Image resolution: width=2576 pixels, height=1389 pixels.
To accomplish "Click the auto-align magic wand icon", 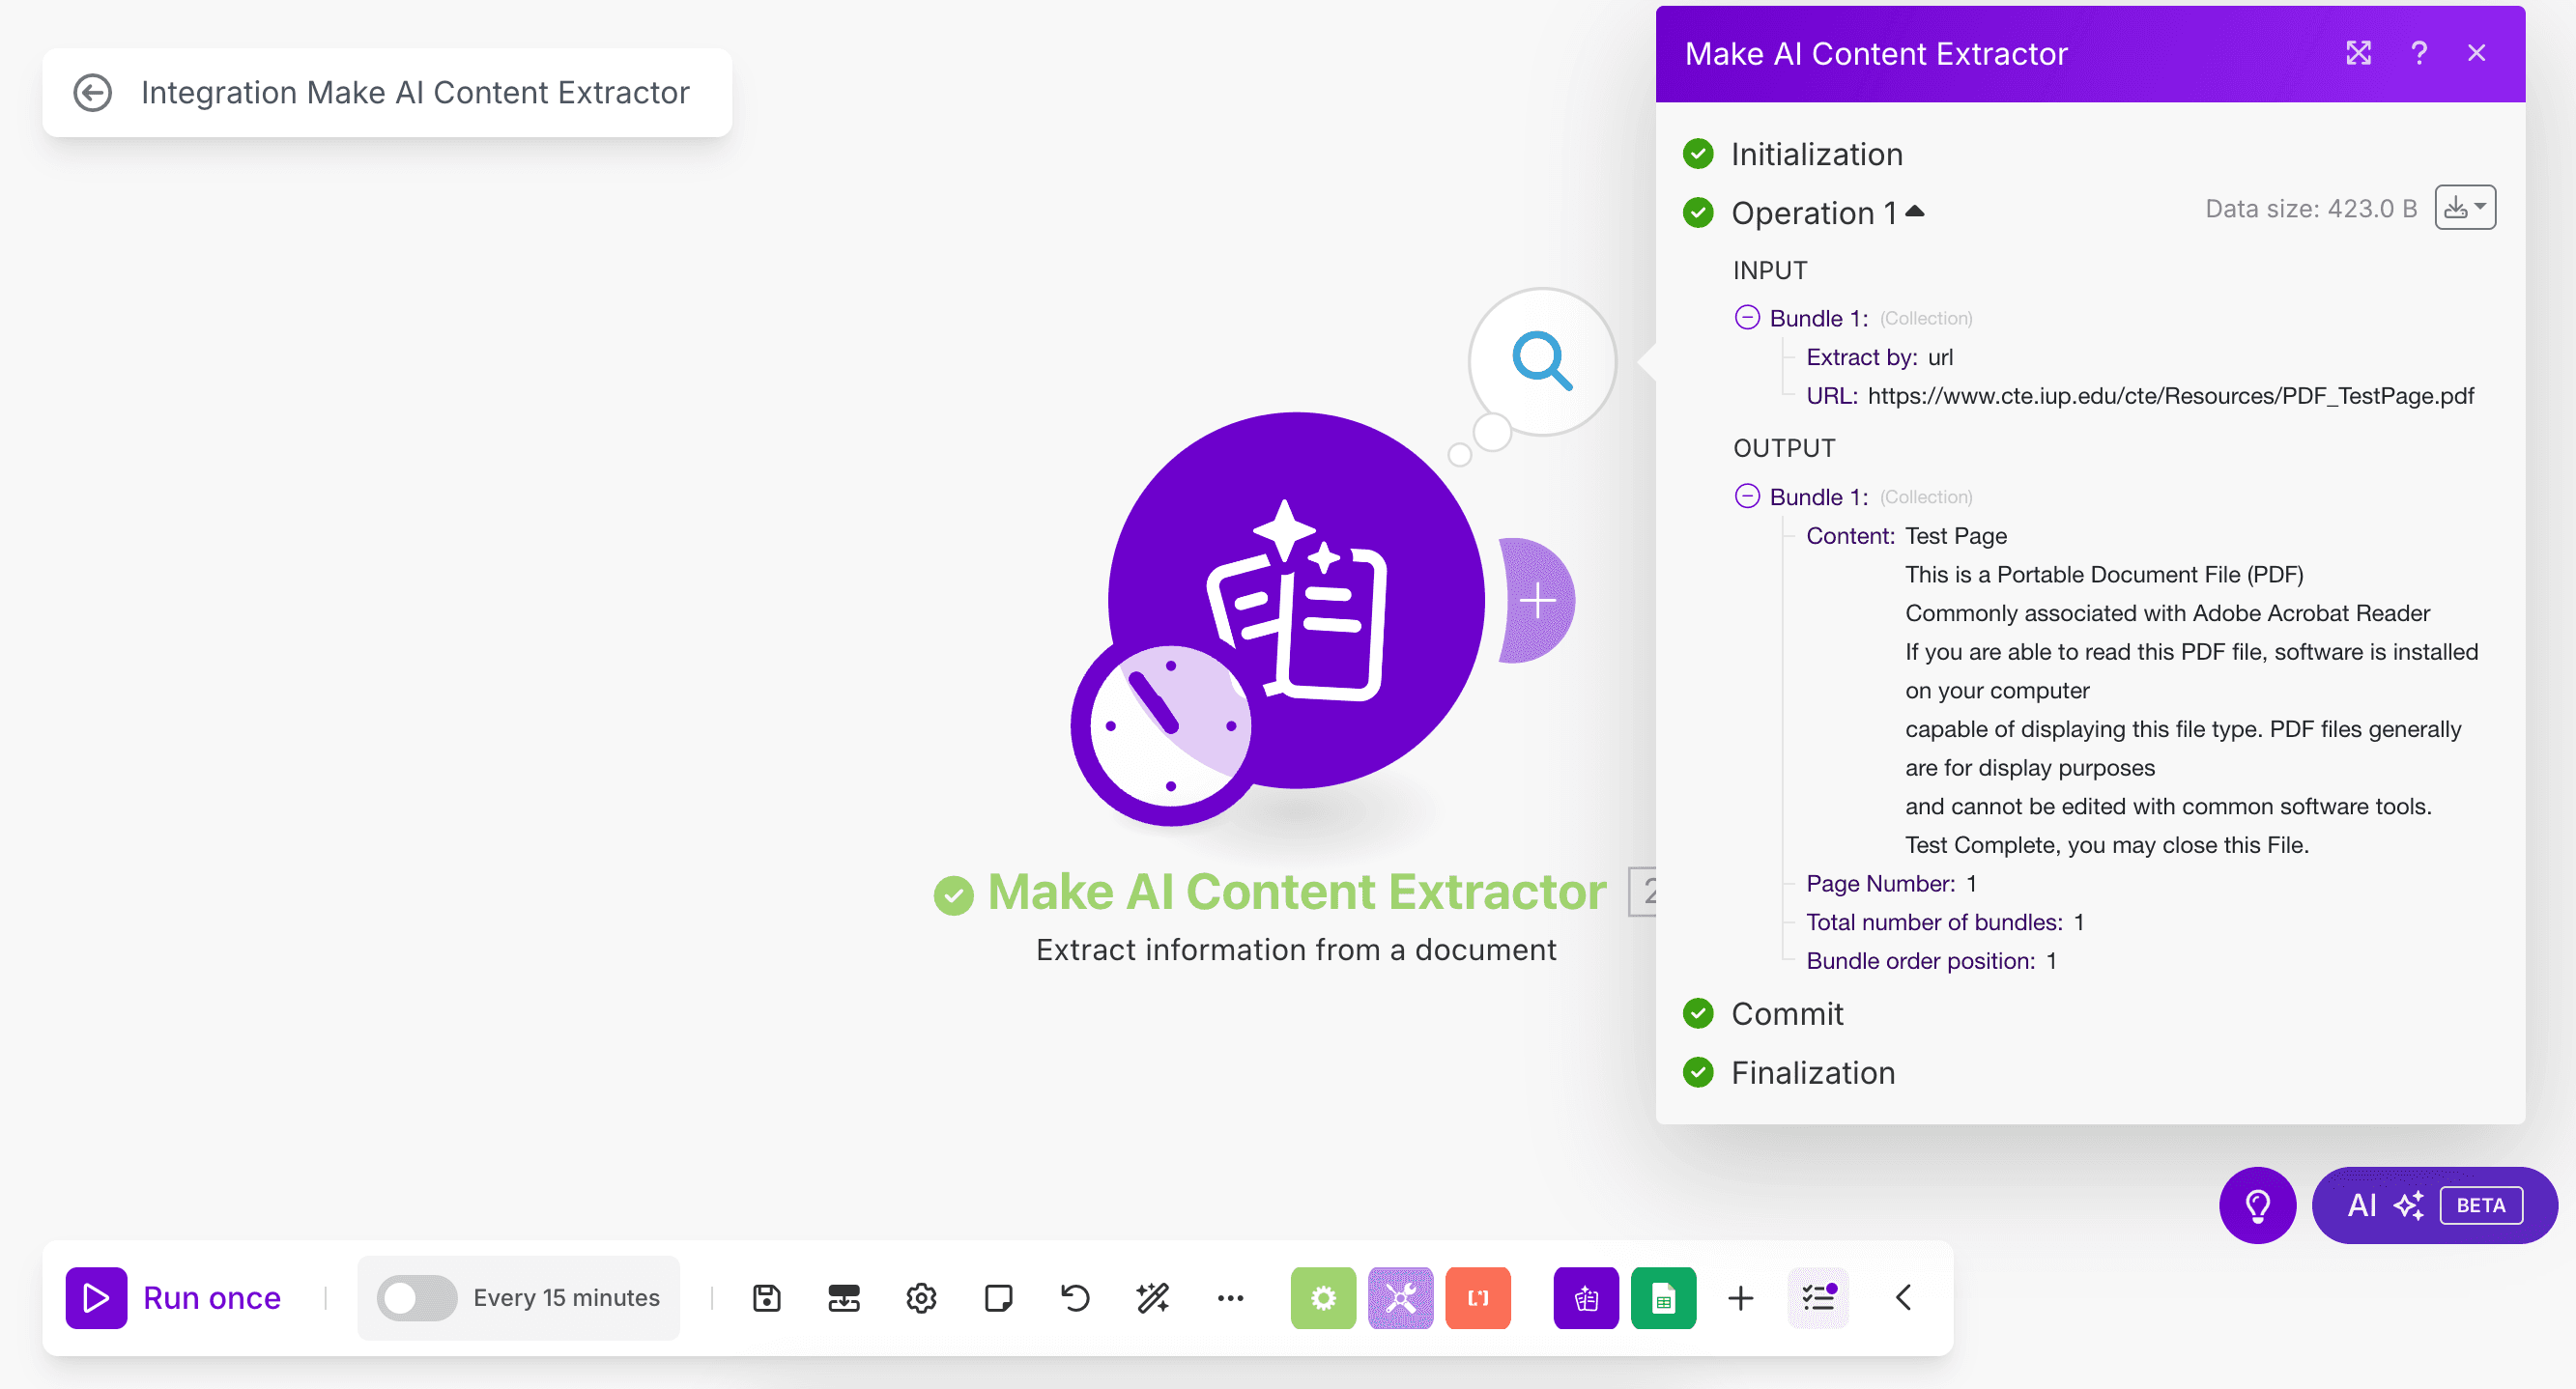I will (x=1152, y=1297).
